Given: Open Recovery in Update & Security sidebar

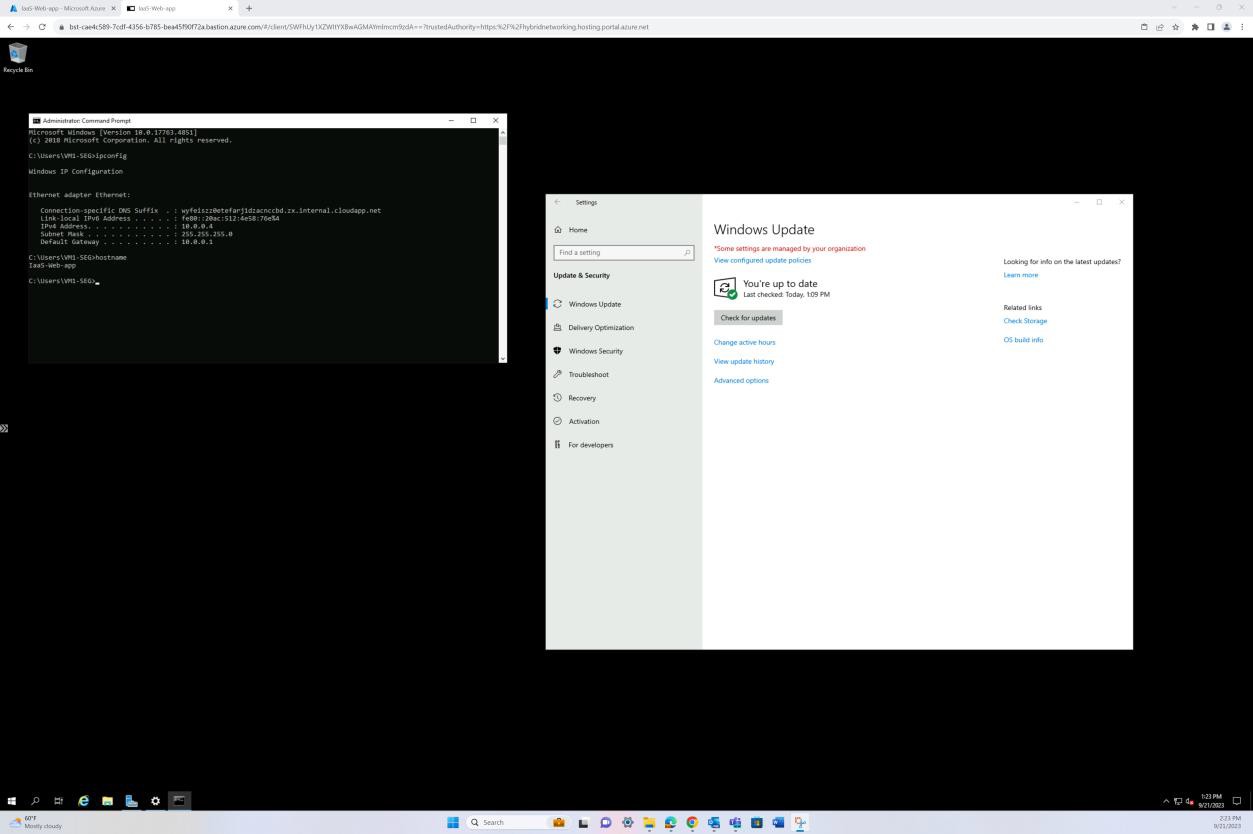Looking at the screenshot, I should [581, 397].
